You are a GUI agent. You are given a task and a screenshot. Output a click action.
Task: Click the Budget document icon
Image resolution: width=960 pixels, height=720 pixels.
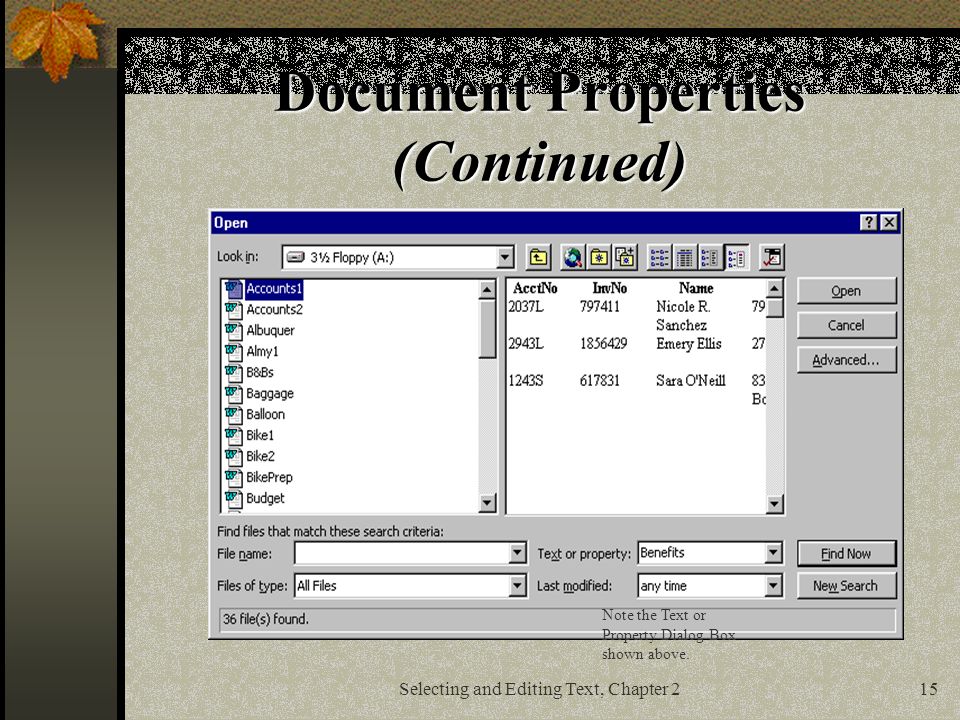(x=233, y=498)
